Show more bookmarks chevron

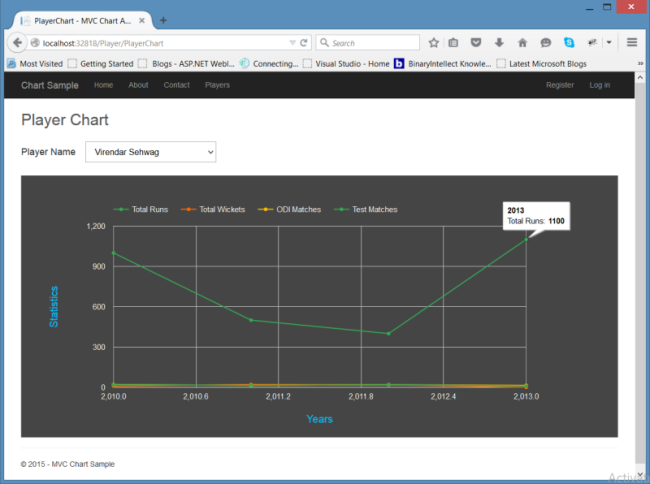640,64
